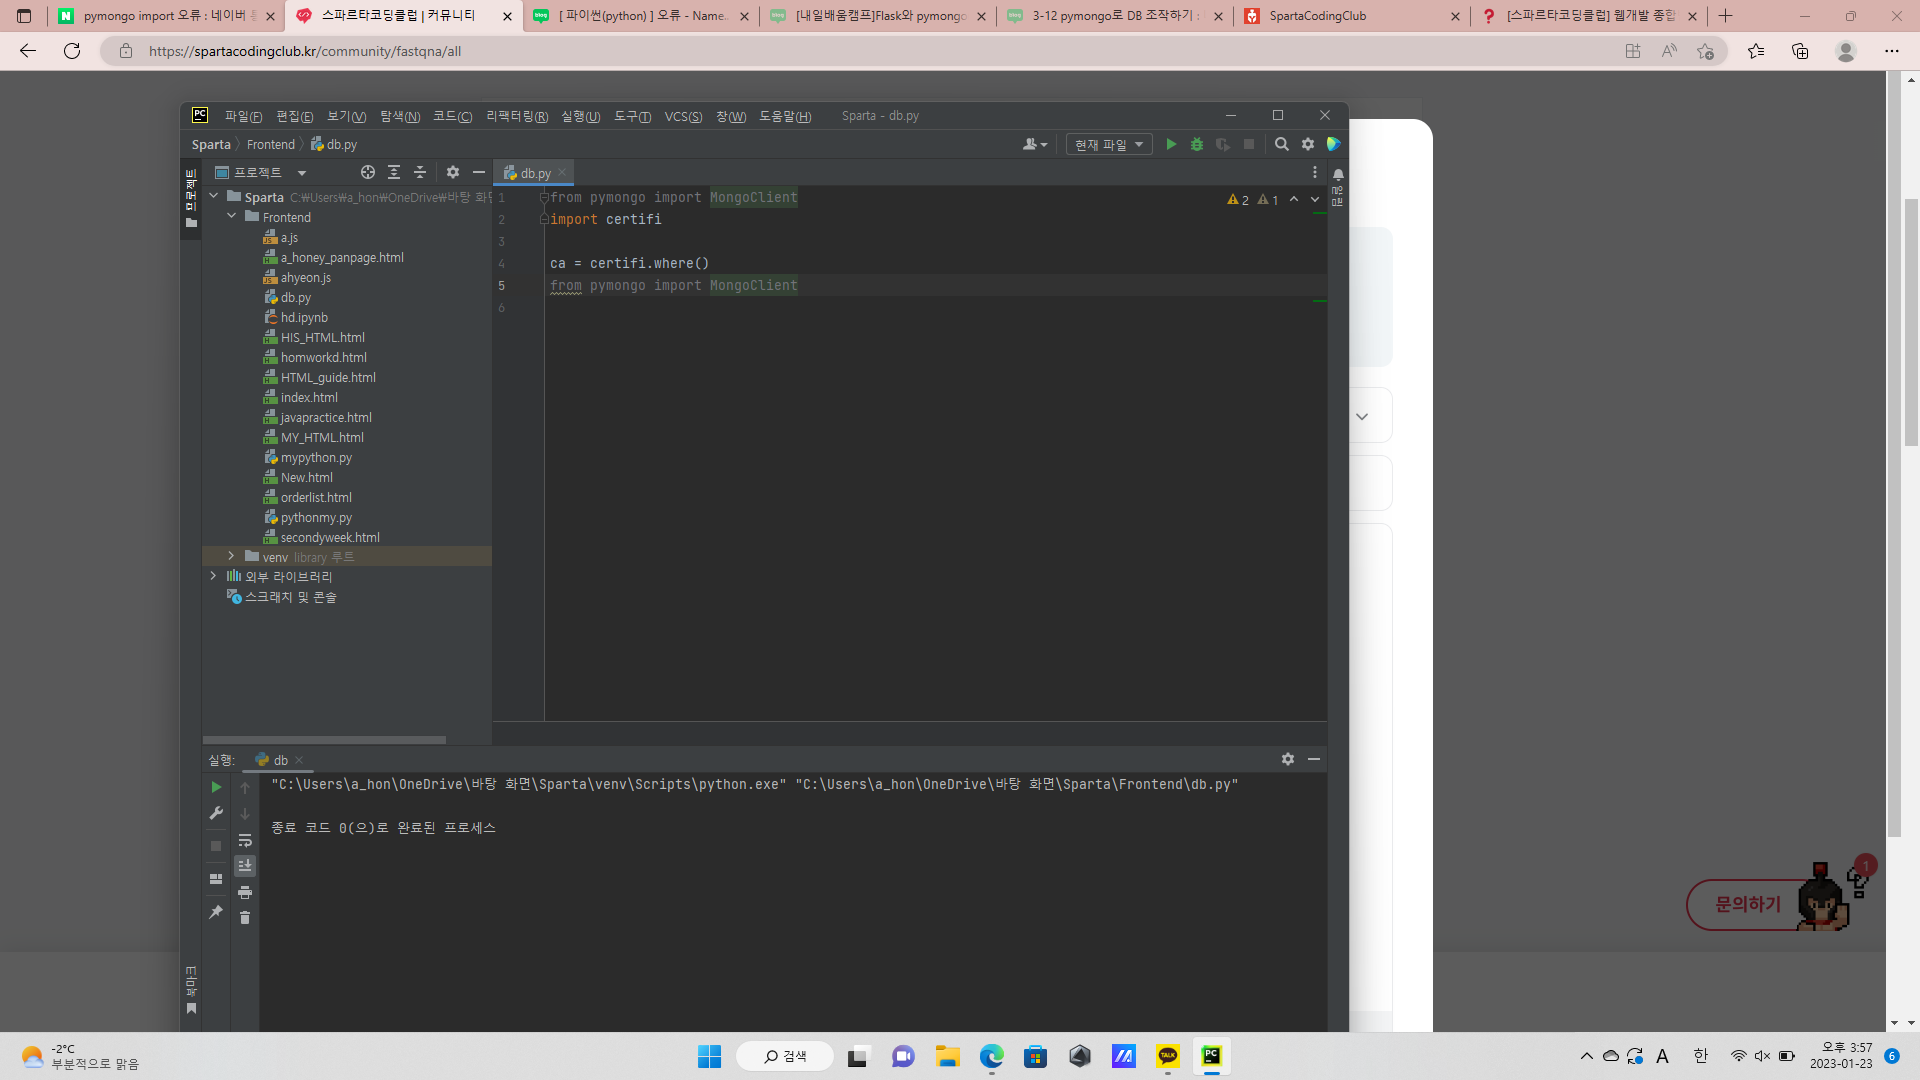Open mypython.py in the project tree
Image resolution: width=1920 pixels, height=1080 pixels.
click(x=316, y=457)
